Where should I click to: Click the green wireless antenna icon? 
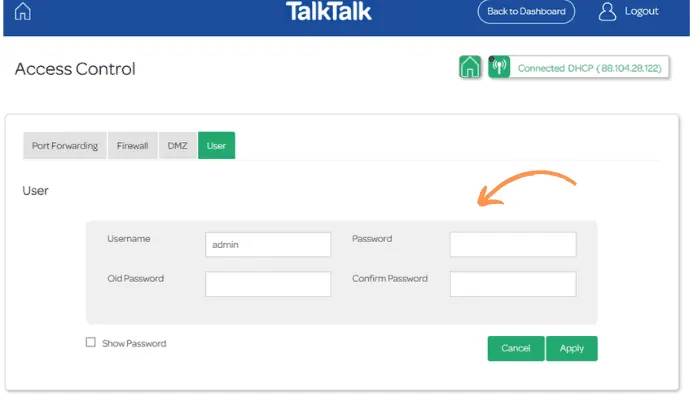tap(499, 67)
